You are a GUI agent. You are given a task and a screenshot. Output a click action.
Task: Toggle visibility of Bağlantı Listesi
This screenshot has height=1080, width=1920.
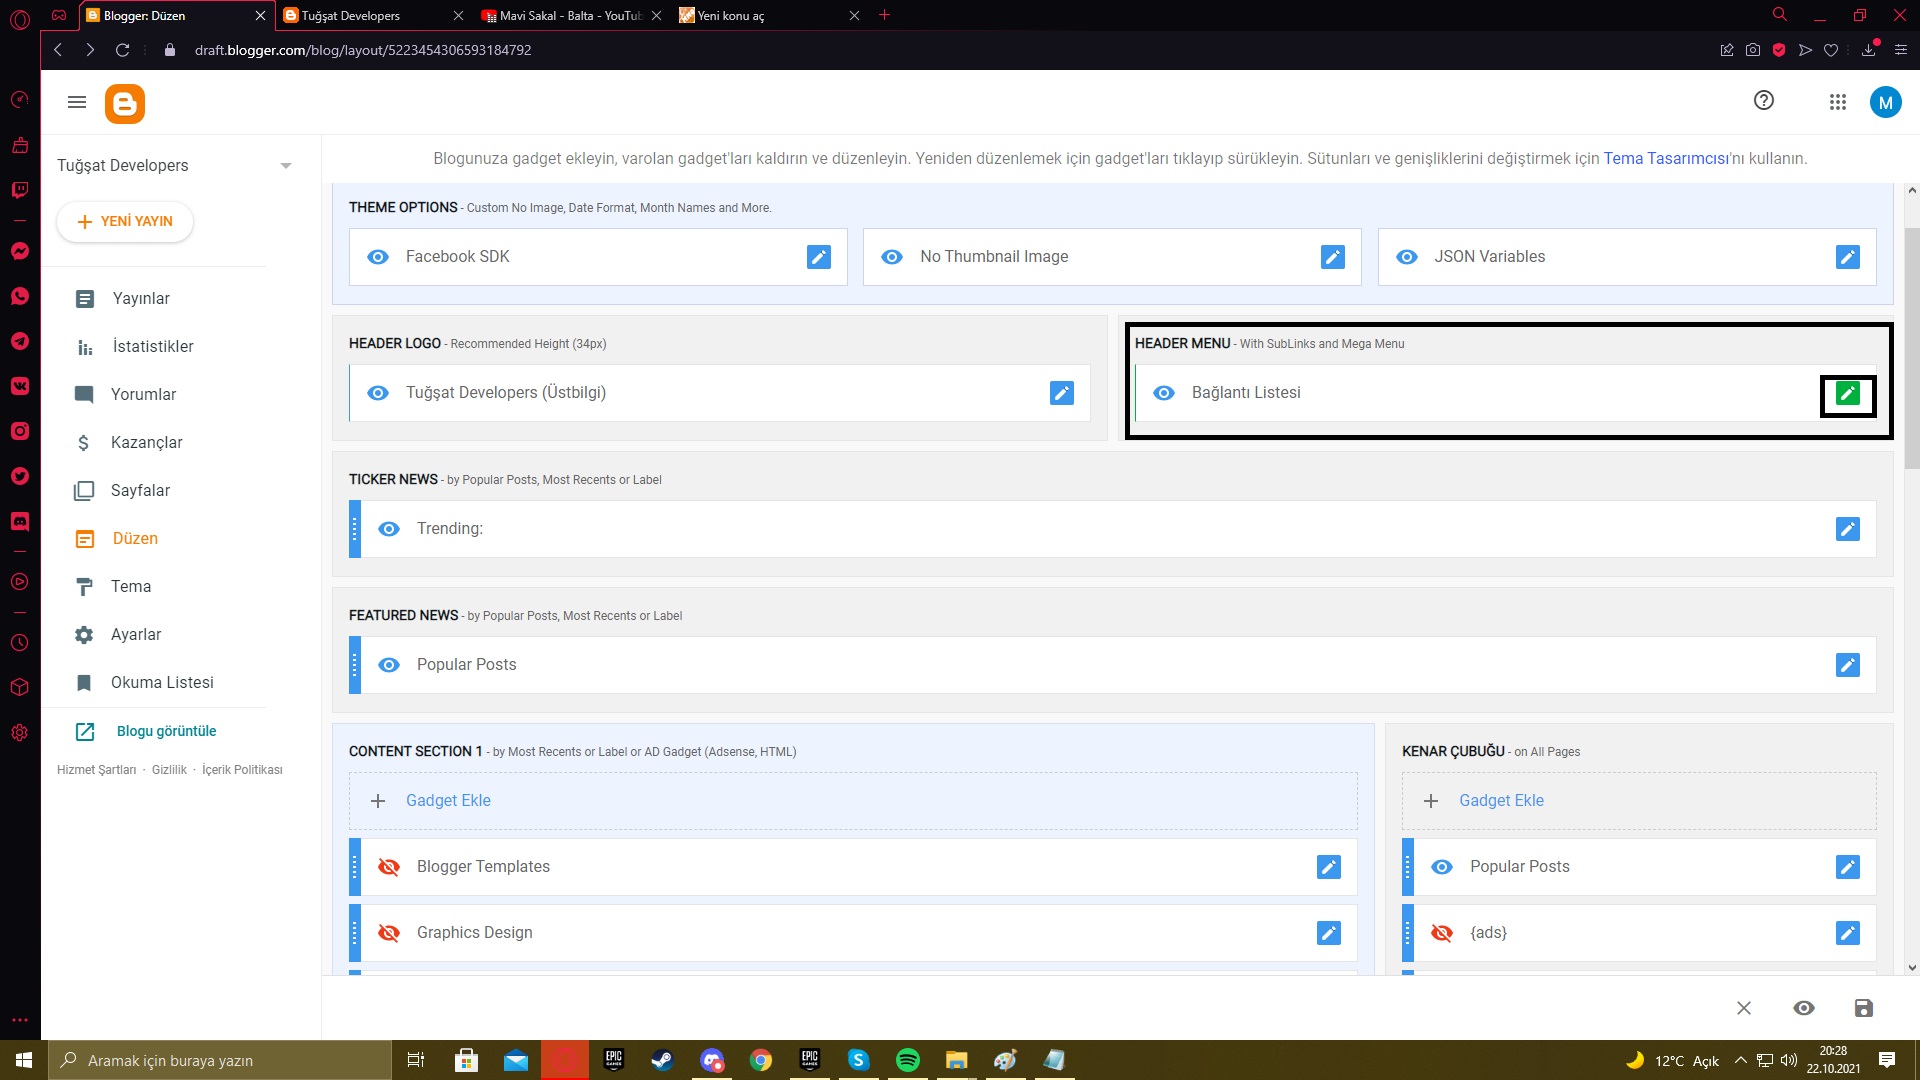click(1164, 393)
